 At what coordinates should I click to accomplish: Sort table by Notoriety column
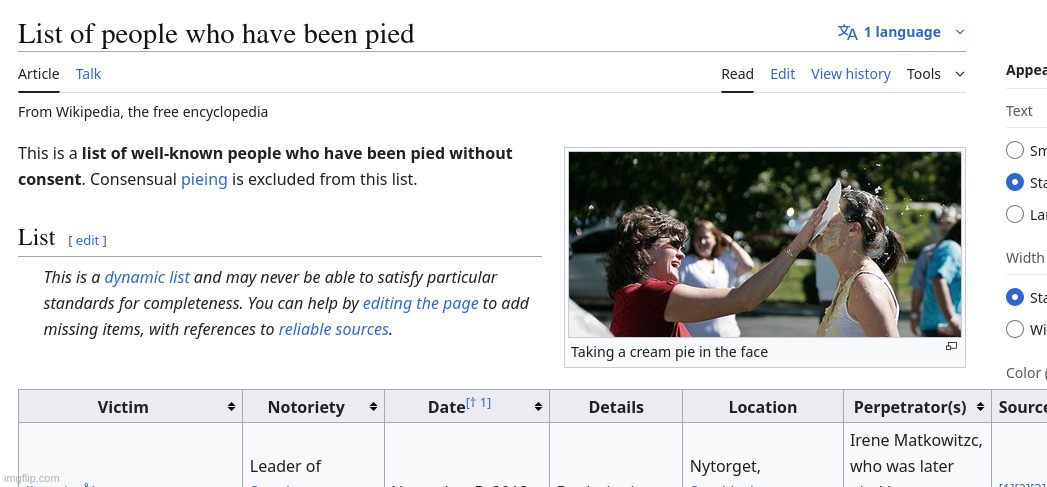[373, 407]
